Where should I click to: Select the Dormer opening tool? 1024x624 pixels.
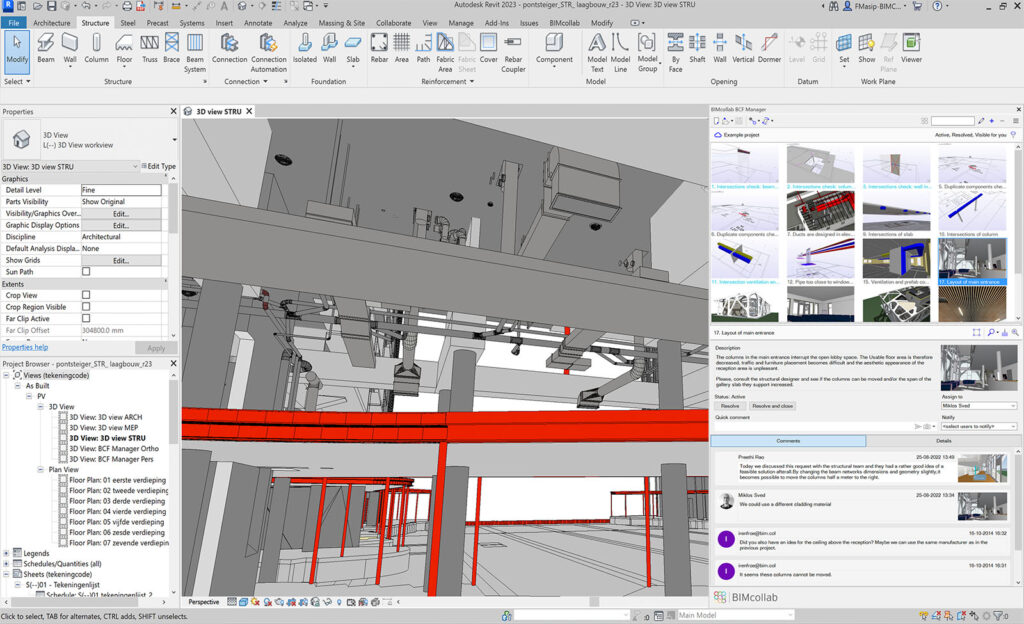[x=769, y=48]
